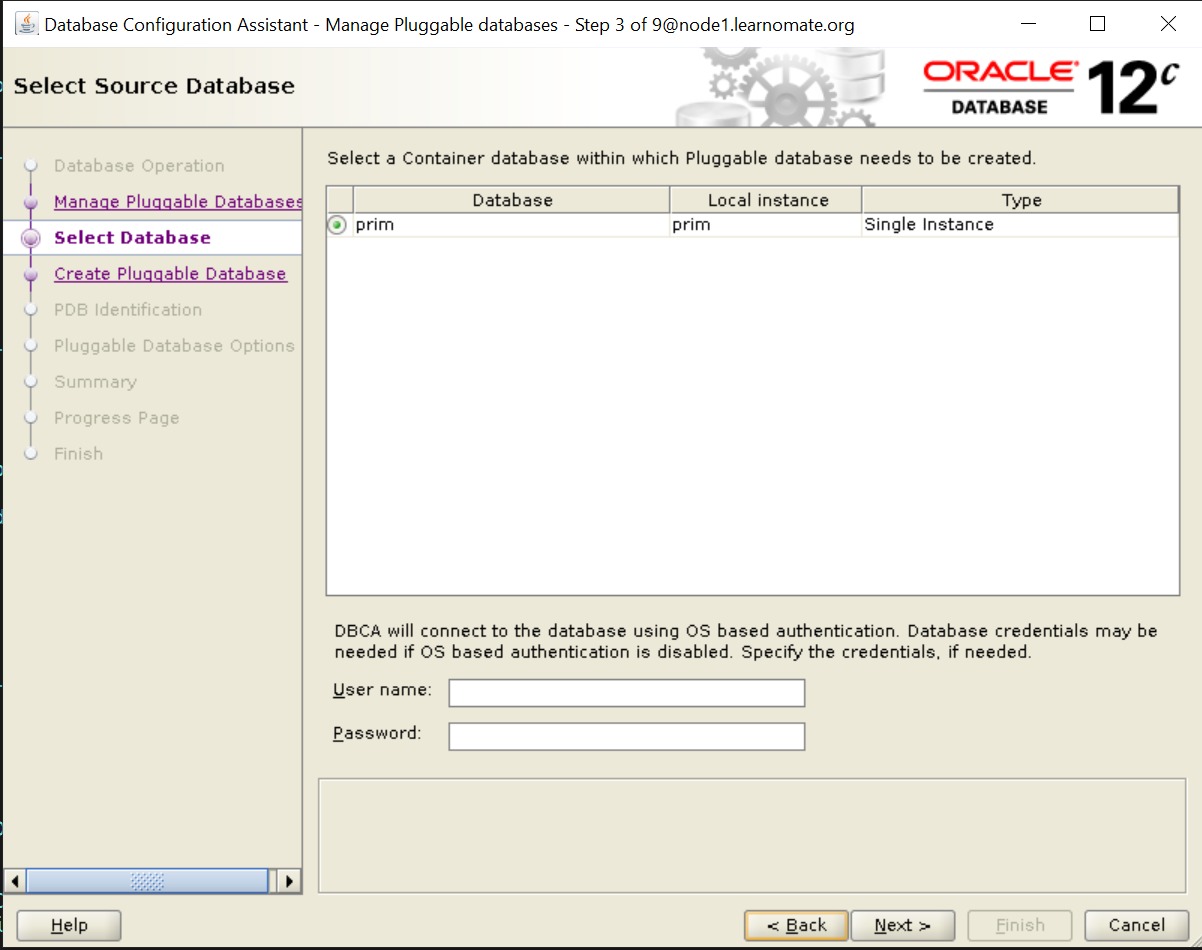Focus the User name input field

click(x=626, y=693)
